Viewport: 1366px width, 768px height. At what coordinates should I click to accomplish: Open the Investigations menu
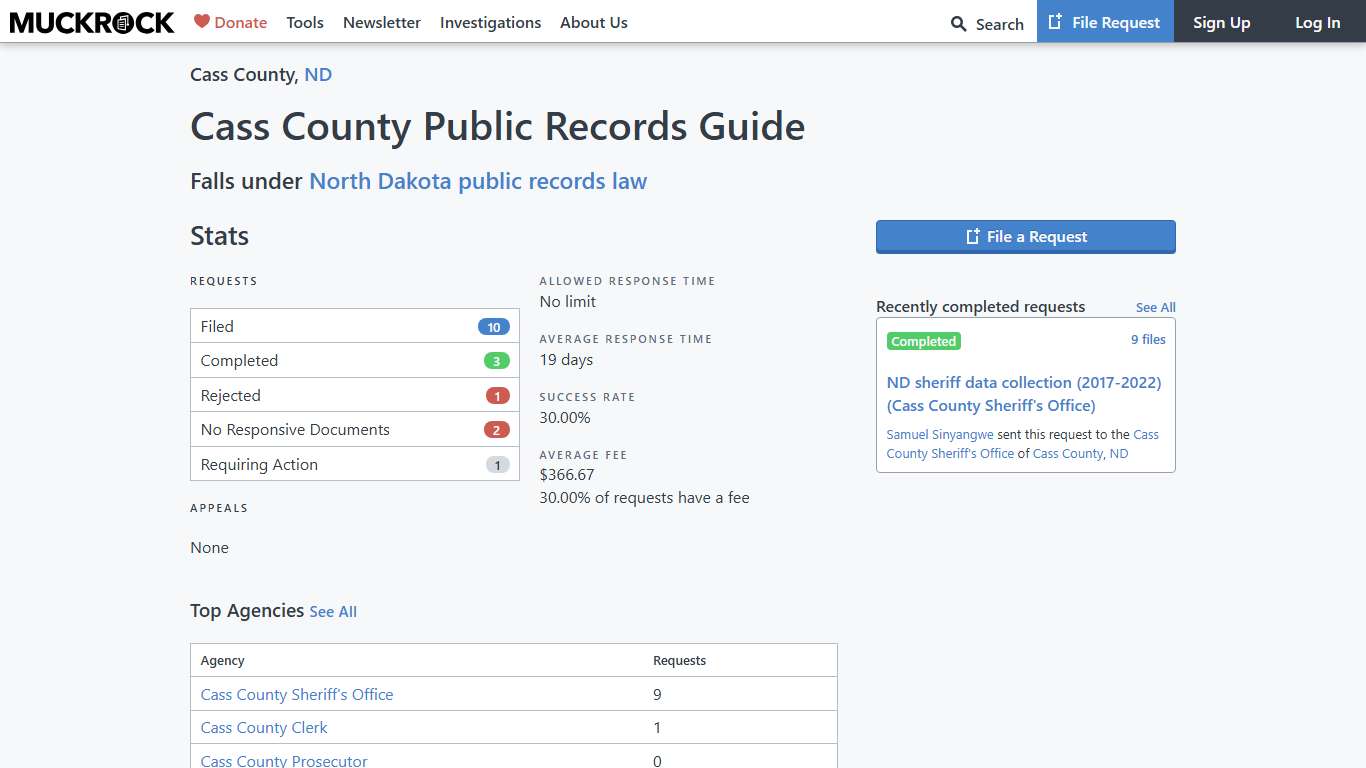pos(490,22)
